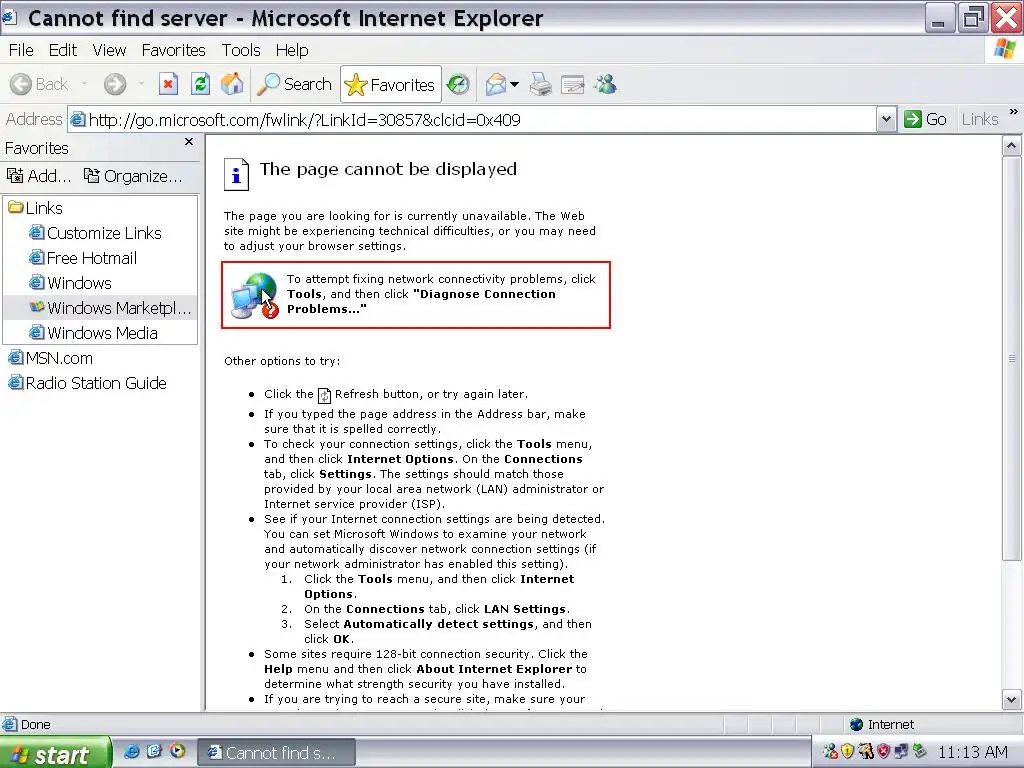The image size is (1024, 768).
Task: Open the Tools menu
Action: coord(241,50)
